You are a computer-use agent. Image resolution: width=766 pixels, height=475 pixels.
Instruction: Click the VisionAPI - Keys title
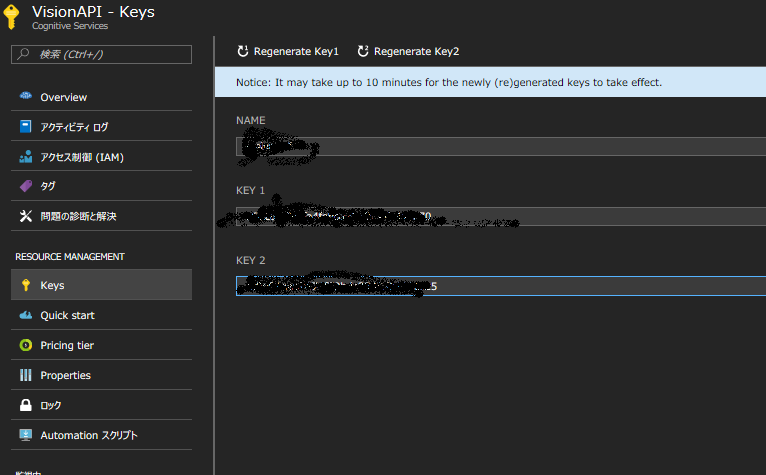pyautogui.click(x=93, y=12)
